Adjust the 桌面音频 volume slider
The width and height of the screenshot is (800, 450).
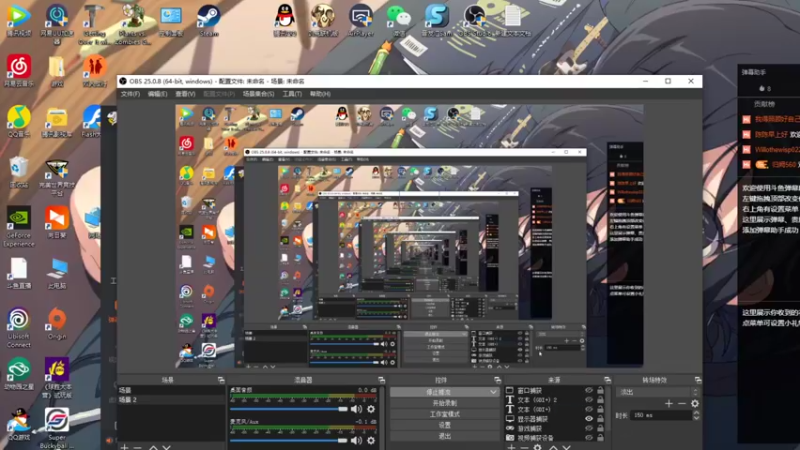[x=289, y=409]
